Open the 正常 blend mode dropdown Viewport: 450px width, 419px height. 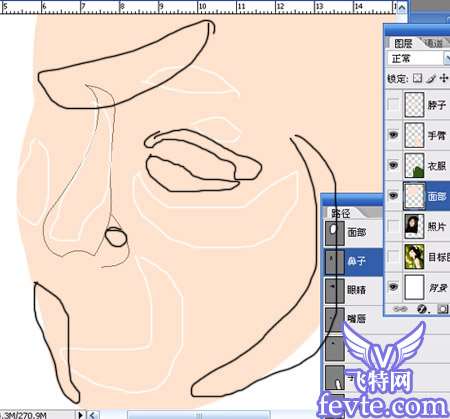418,59
